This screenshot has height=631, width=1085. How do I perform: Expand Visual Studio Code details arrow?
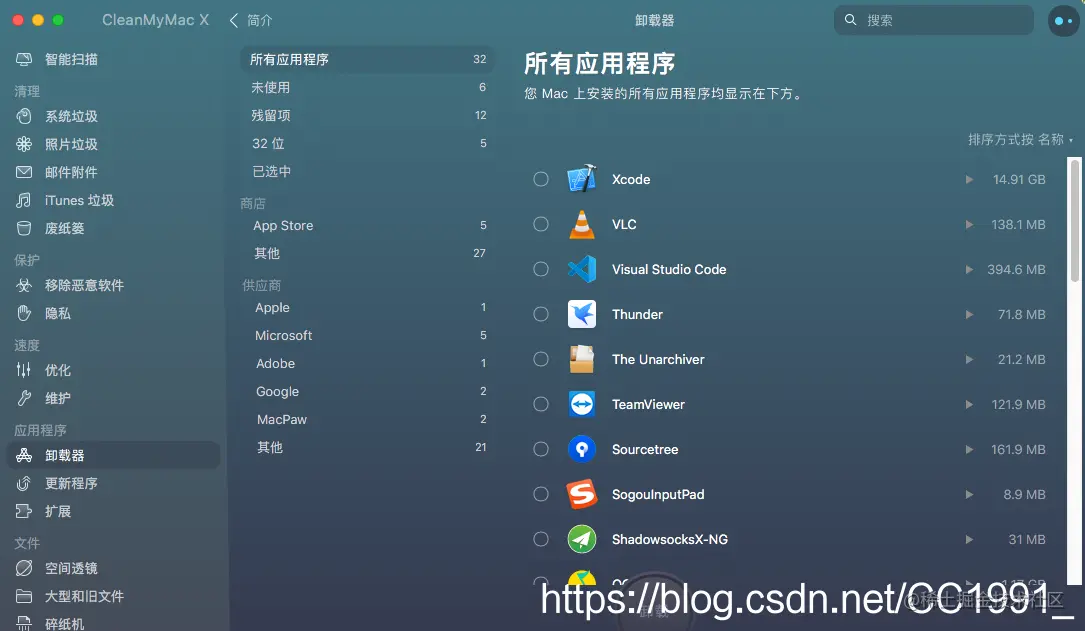tap(969, 269)
